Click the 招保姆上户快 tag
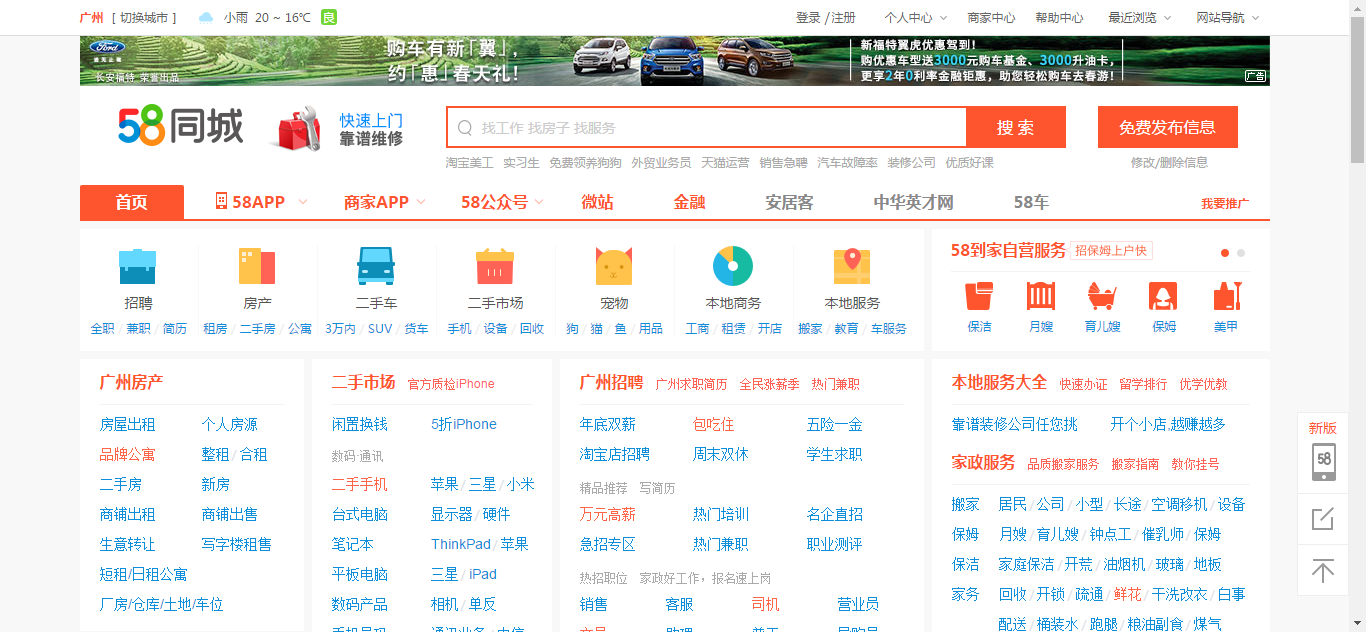Screen dimensions: 1366x632 tap(1111, 250)
